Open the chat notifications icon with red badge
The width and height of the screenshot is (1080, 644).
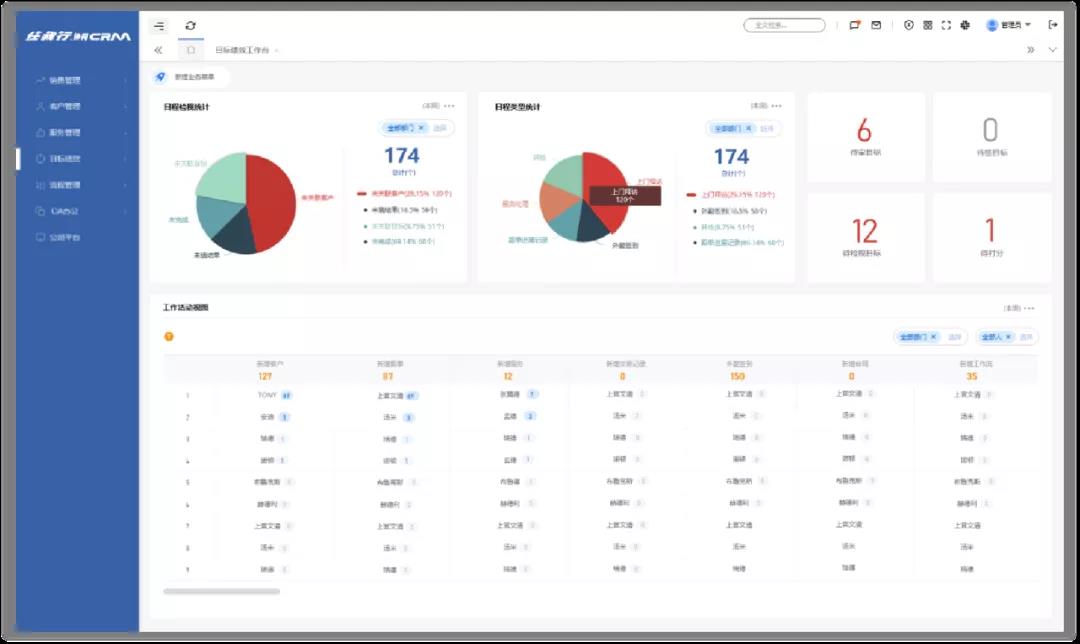coord(854,25)
